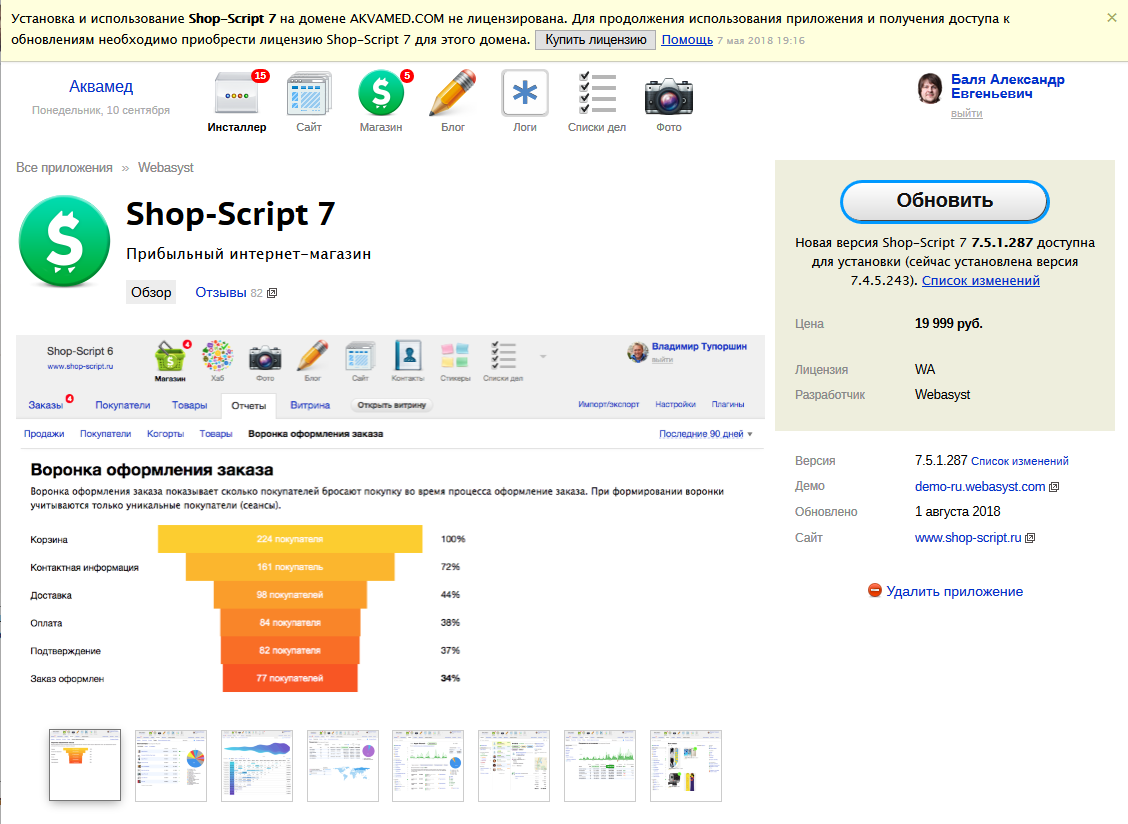Select the second screenshot thumbnail
This screenshot has width=1128, height=824.
point(171,765)
